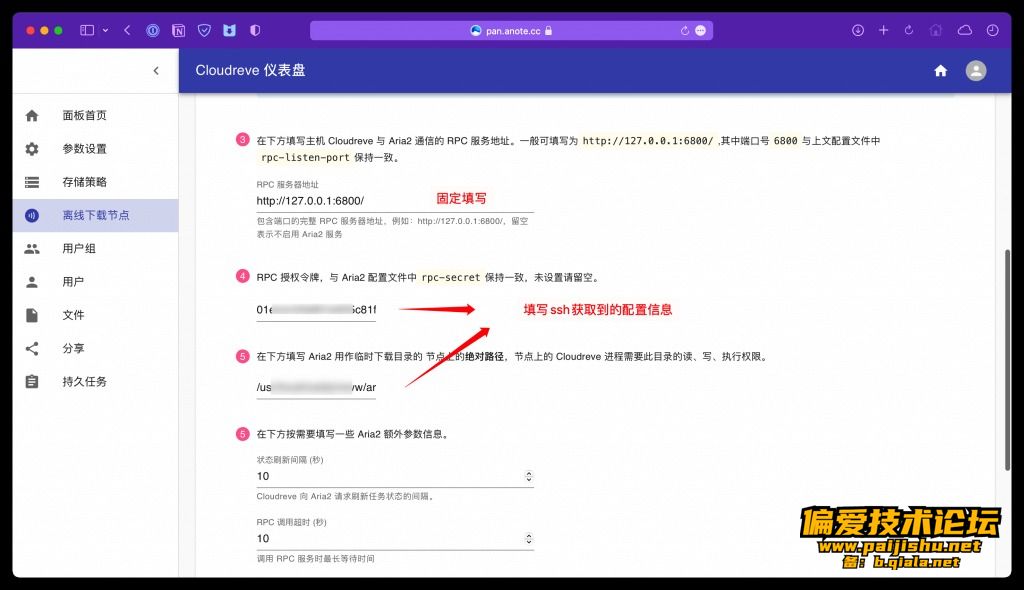
Task: Click the 状态刷新间隔 (秒) number field
Action: [394, 476]
